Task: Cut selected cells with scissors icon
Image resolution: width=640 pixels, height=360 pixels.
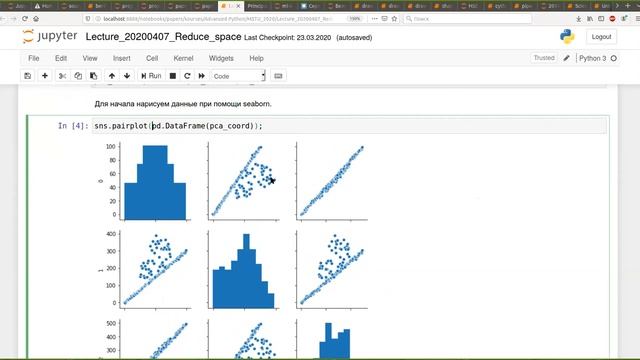Action: pos(62,76)
